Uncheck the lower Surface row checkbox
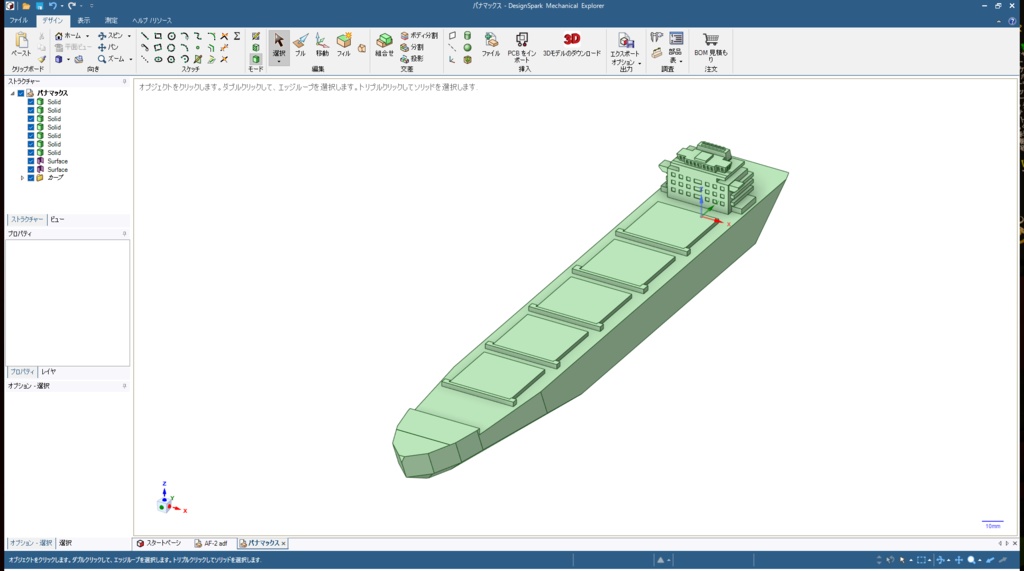Viewport: 1024px width, 571px height. pyautogui.click(x=31, y=169)
